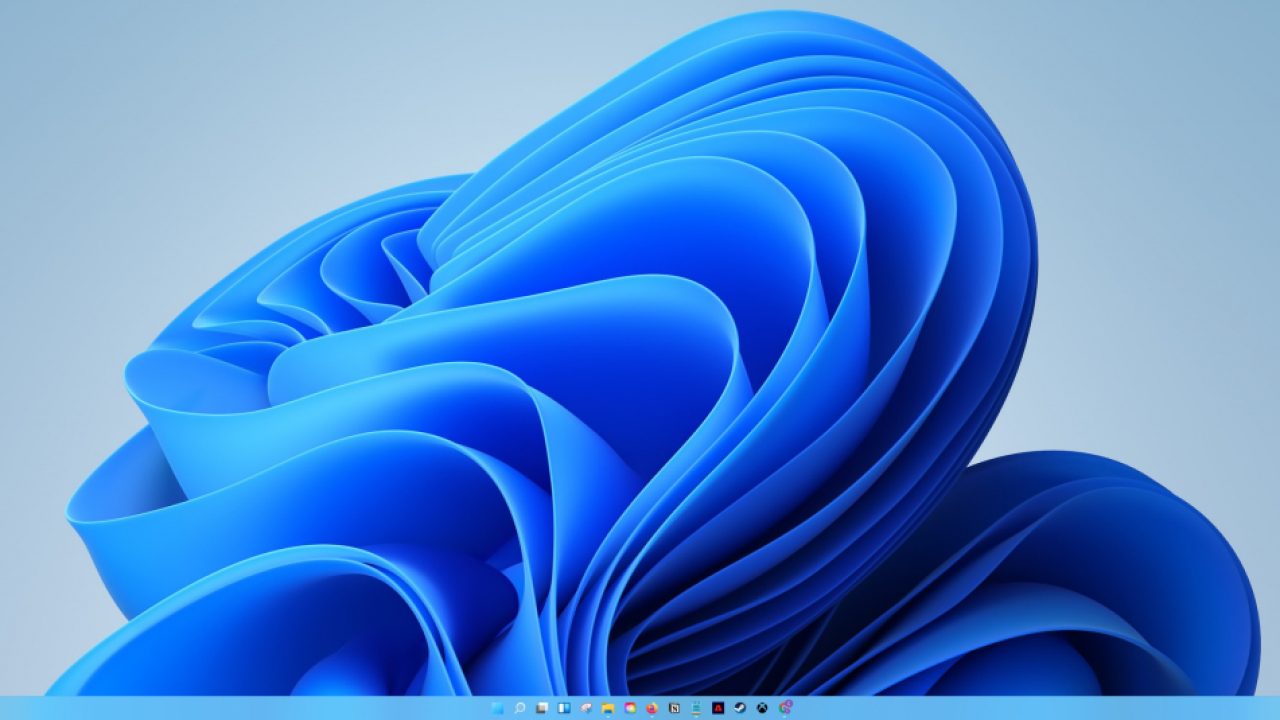Switch windows using the Task View icon
The width and height of the screenshot is (1280, 720).
(544, 707)
